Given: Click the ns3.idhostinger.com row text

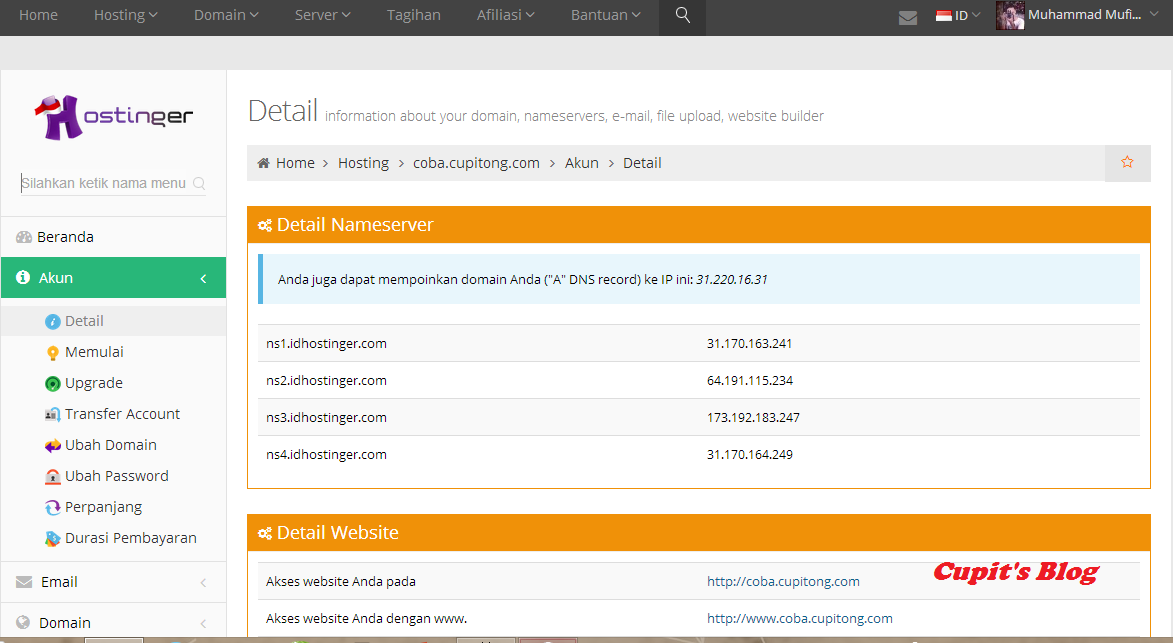Looking at the screenshot, I should coord(326,418).
